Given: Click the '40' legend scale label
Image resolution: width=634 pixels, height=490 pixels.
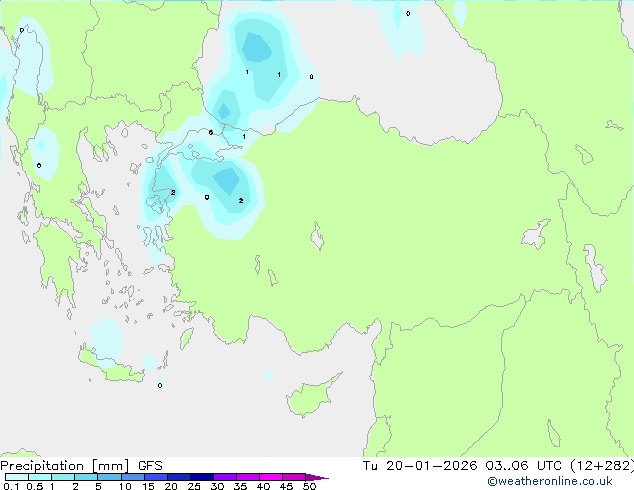Looking at the screenshot, I should (263, 486).
